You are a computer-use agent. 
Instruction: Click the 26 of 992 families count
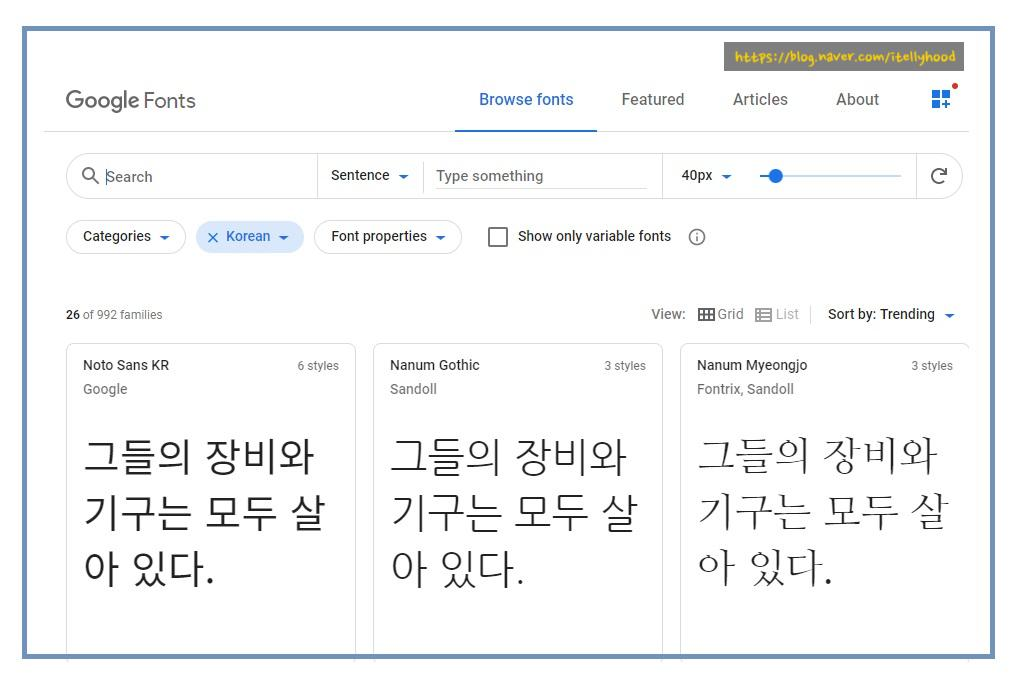point(114,315)
